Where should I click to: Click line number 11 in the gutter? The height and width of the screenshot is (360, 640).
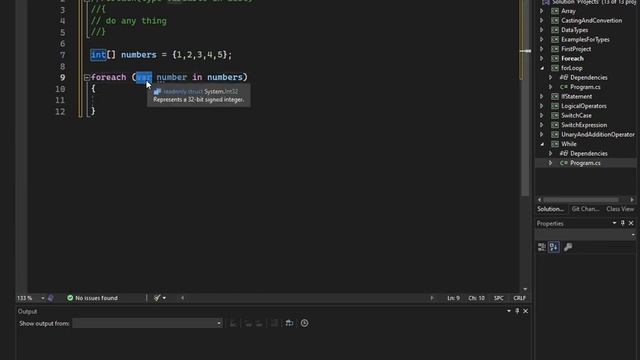click(x=60, y=100)
